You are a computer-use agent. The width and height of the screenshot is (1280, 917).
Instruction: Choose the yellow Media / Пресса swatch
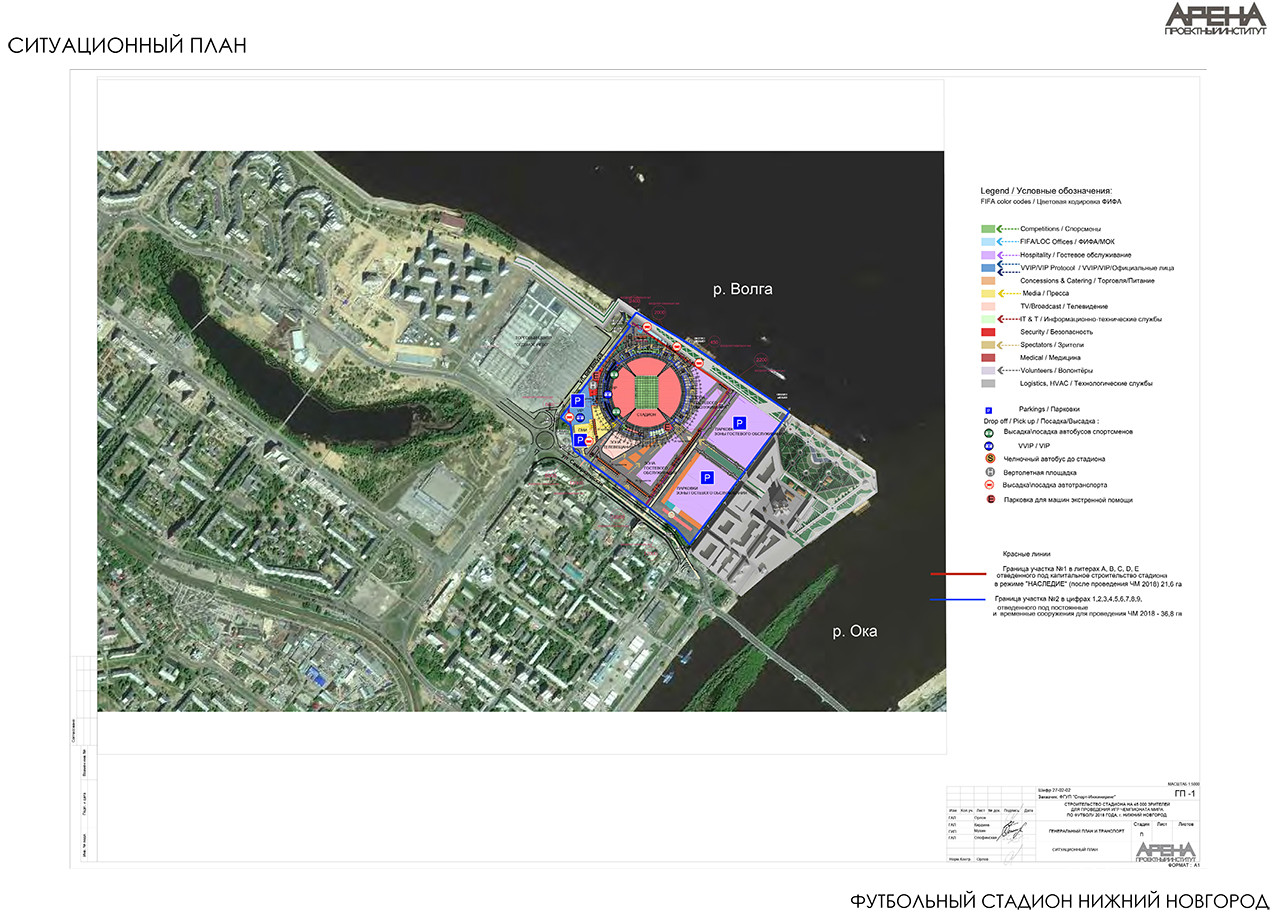987,294
